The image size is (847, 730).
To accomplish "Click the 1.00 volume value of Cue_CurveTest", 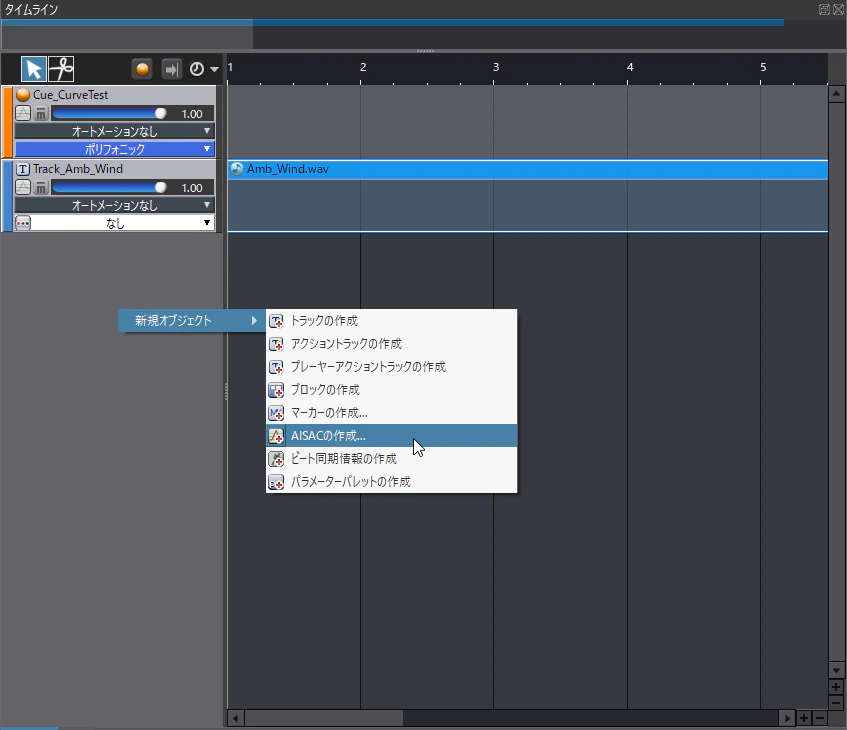I will (x=192, y=114).
